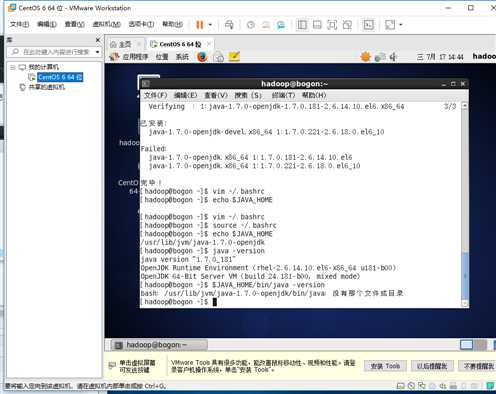496x394 pixels.
Task: Launch Firefox from the CentOS panel
Action: (x=202, y=57)
